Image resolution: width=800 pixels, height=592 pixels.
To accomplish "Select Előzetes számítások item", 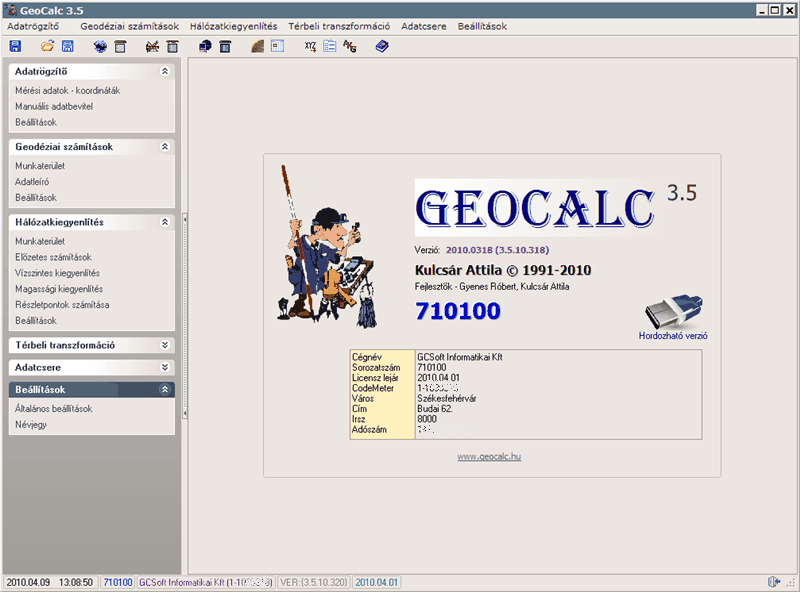I will 53,257.
